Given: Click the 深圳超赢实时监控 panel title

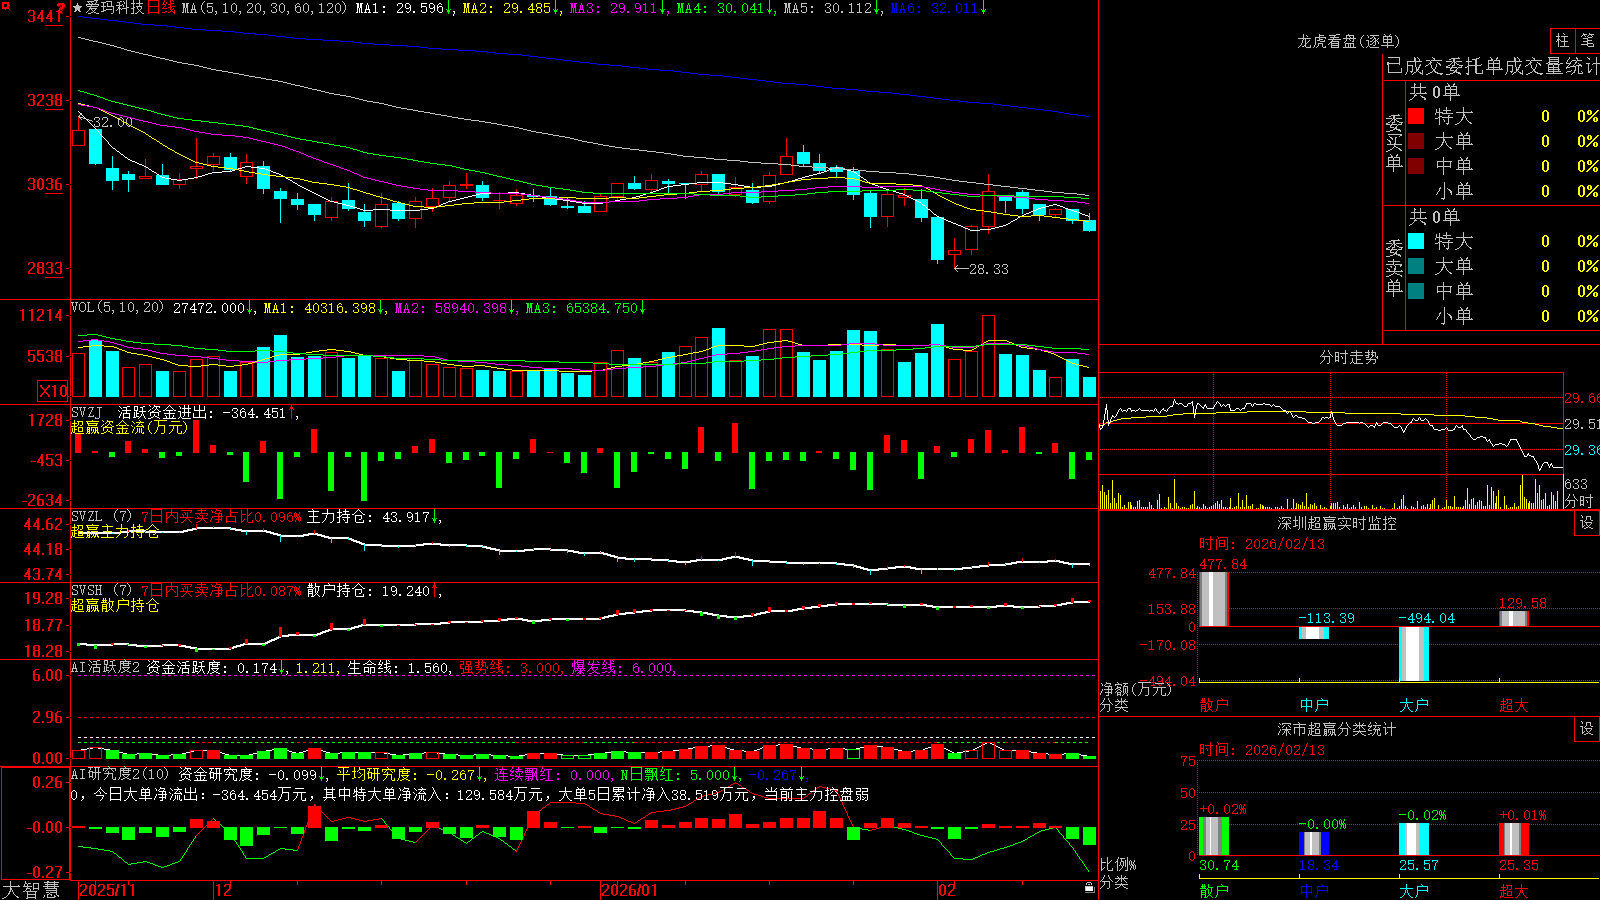Looking at the screenshot, I should point(1336,523).
